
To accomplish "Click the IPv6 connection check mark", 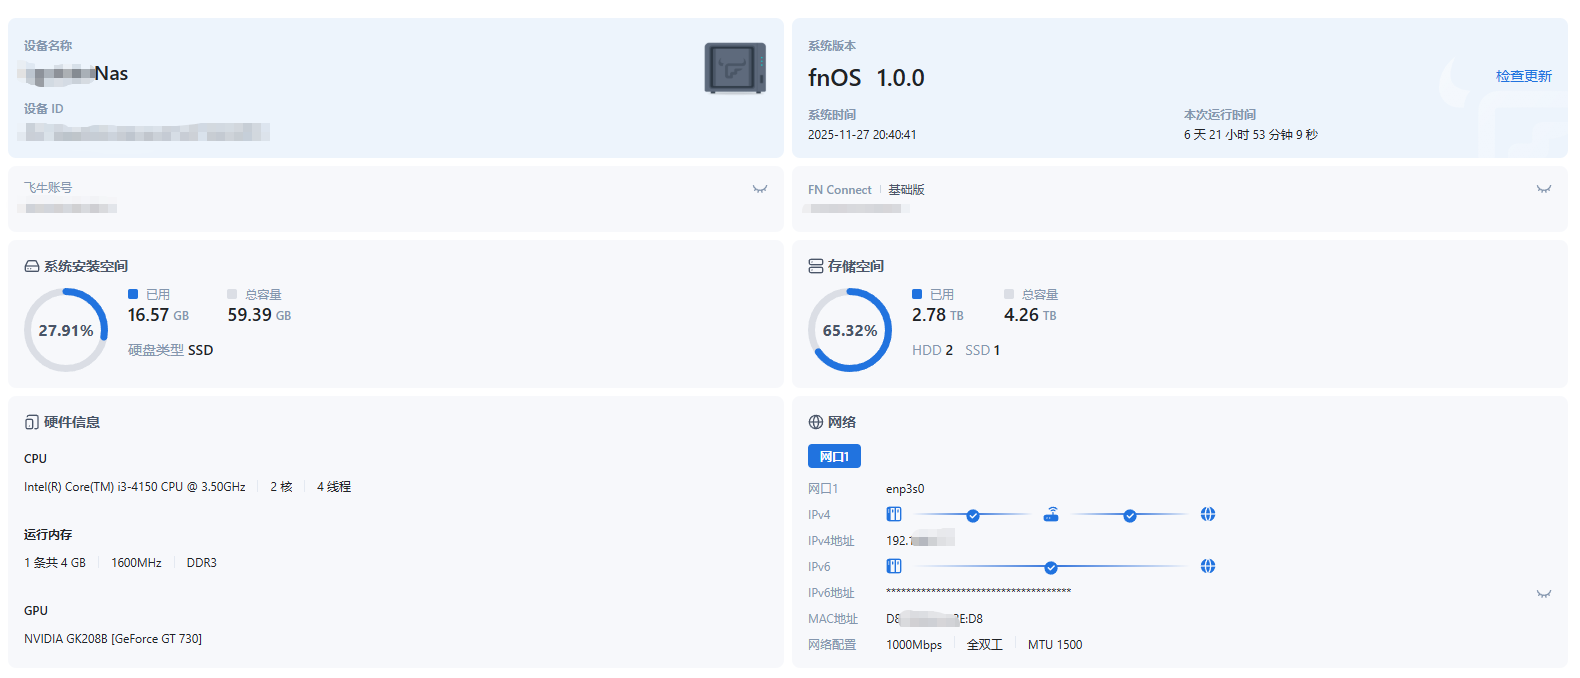I will 1051,568.
